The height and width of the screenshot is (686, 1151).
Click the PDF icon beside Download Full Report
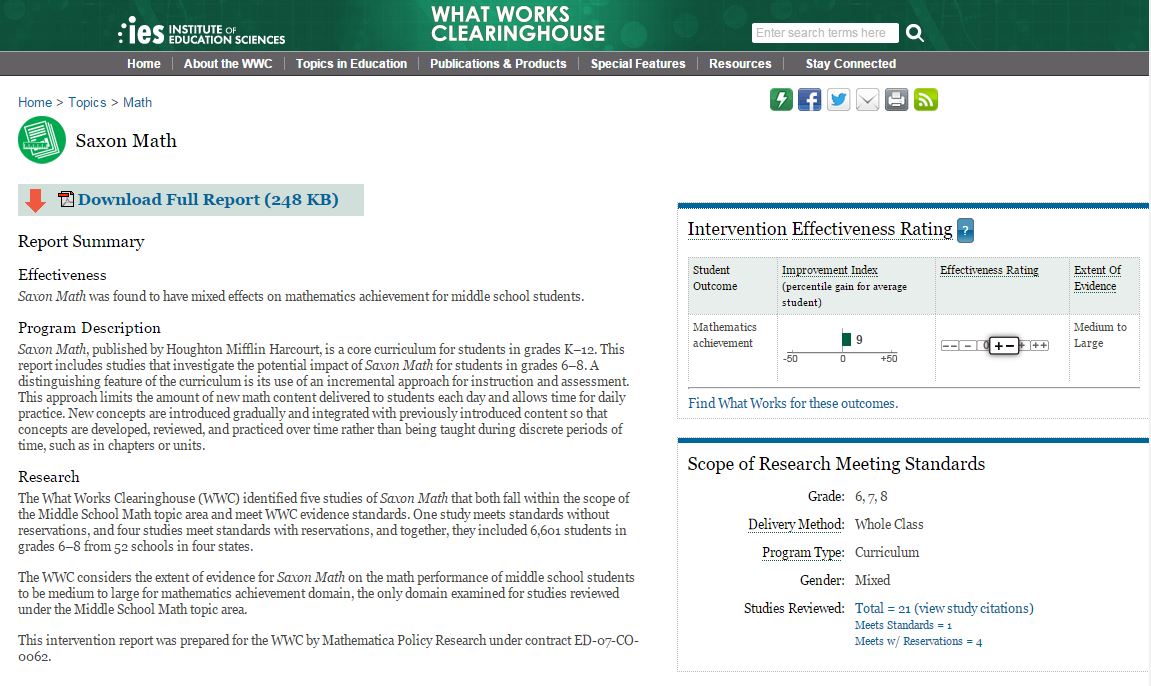click(x=66, y=200)
